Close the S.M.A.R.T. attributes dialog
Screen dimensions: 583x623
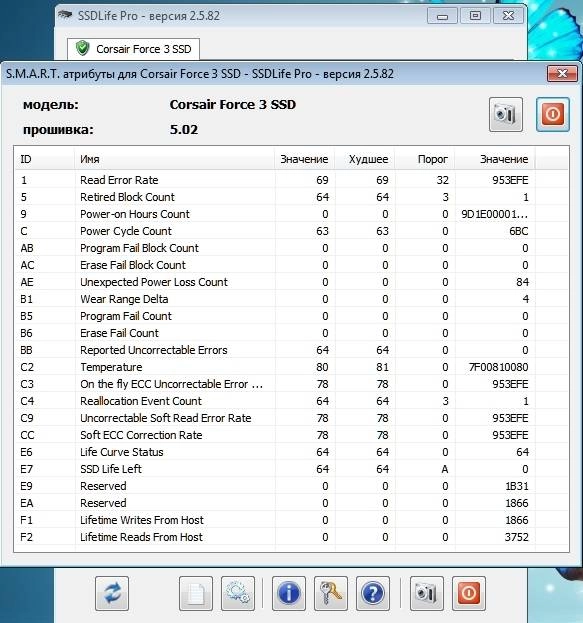(x=562, y=74)
